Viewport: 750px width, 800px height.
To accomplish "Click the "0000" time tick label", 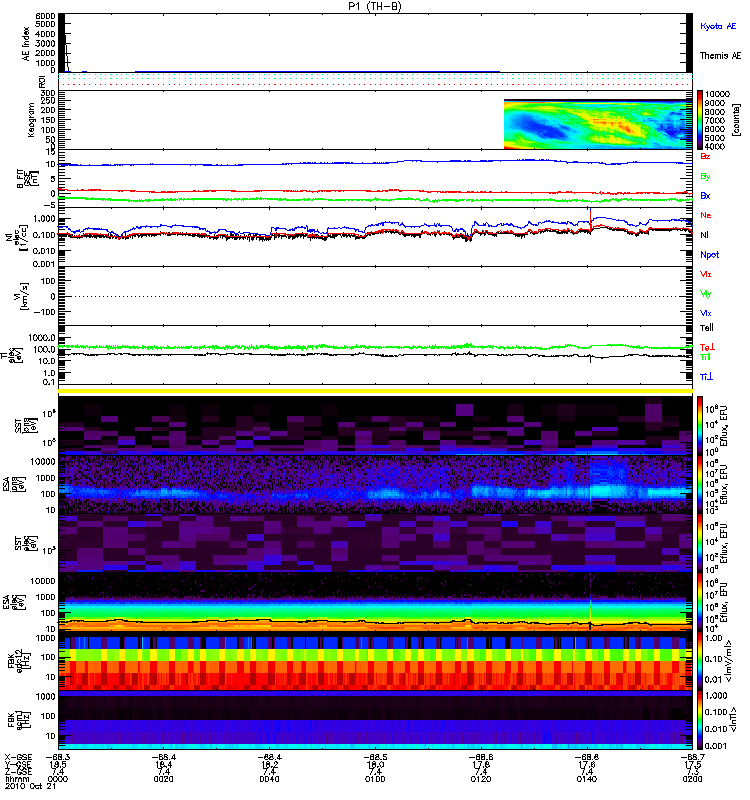I will pos(57,780).
